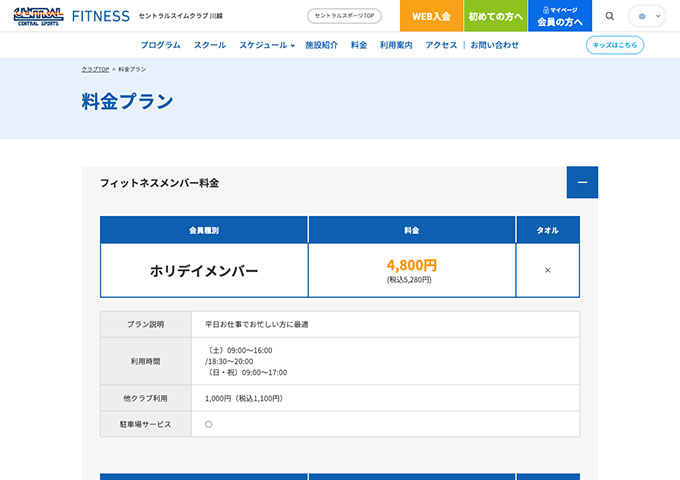680x480 pixels.
Task: Click the キッズはこちら button
Action: click(x=615, y=45)
